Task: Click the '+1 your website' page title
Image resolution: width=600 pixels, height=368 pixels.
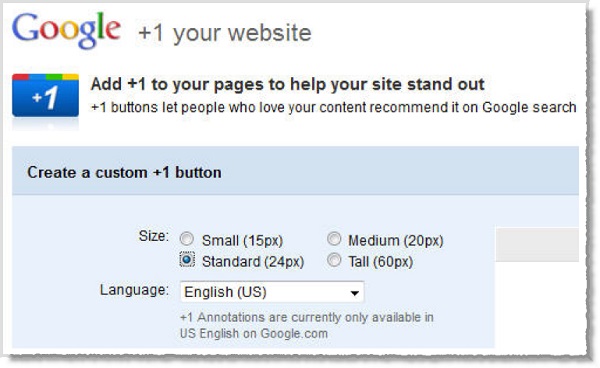Action: pos(225,33)
